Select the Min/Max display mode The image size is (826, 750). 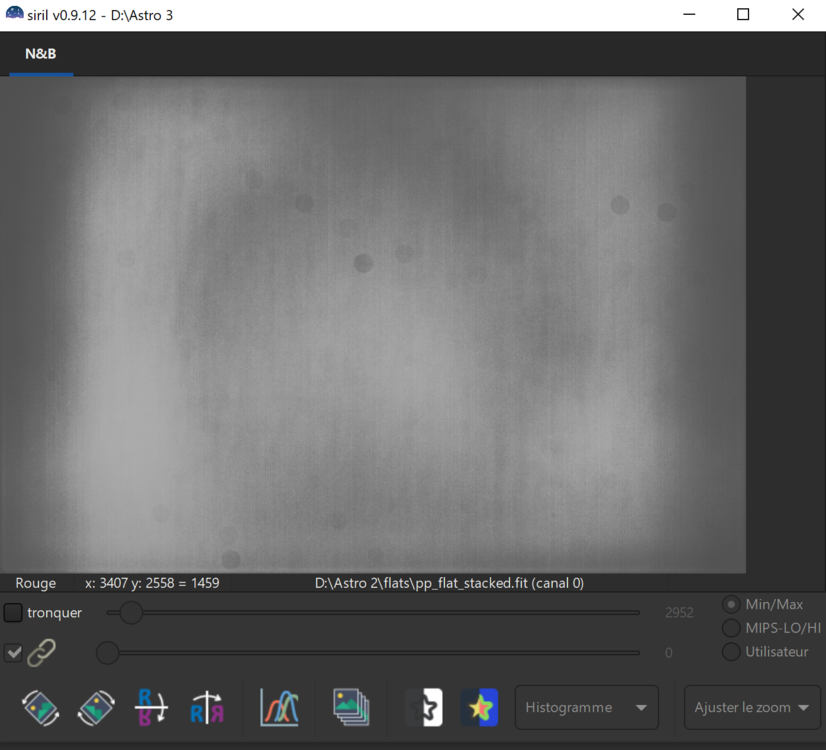pyautogui.click(x=731, y=604)
